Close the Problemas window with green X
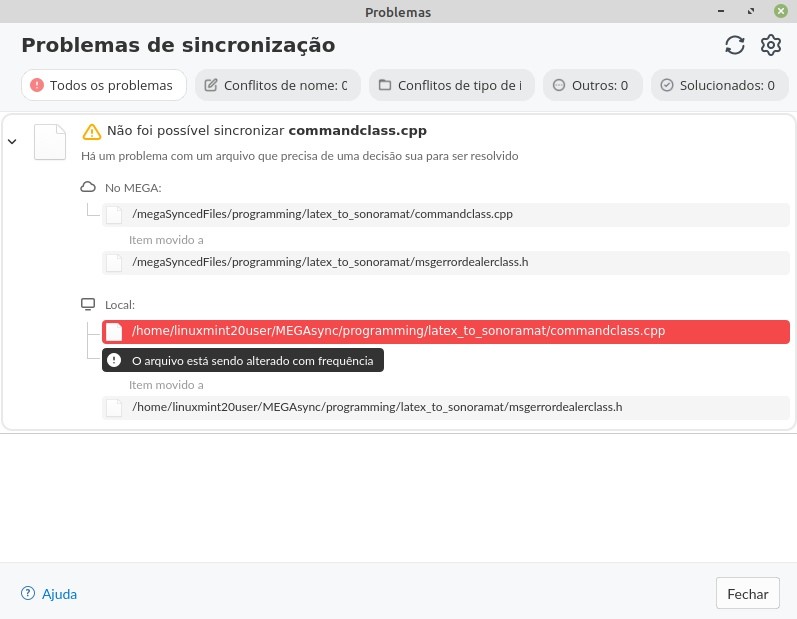This screenshot has width=797, height=619. click(781, 11)
